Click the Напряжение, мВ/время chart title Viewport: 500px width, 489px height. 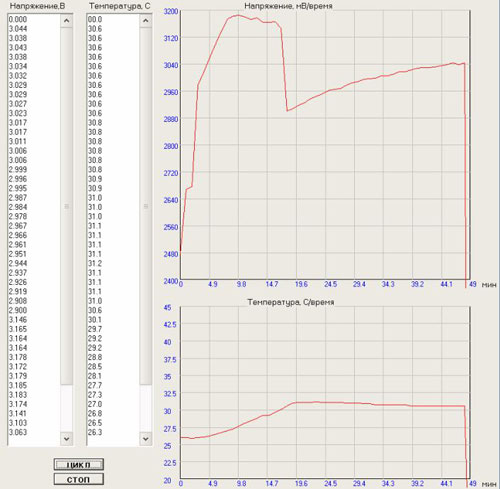pyautogui.click(x=288, y=6)
